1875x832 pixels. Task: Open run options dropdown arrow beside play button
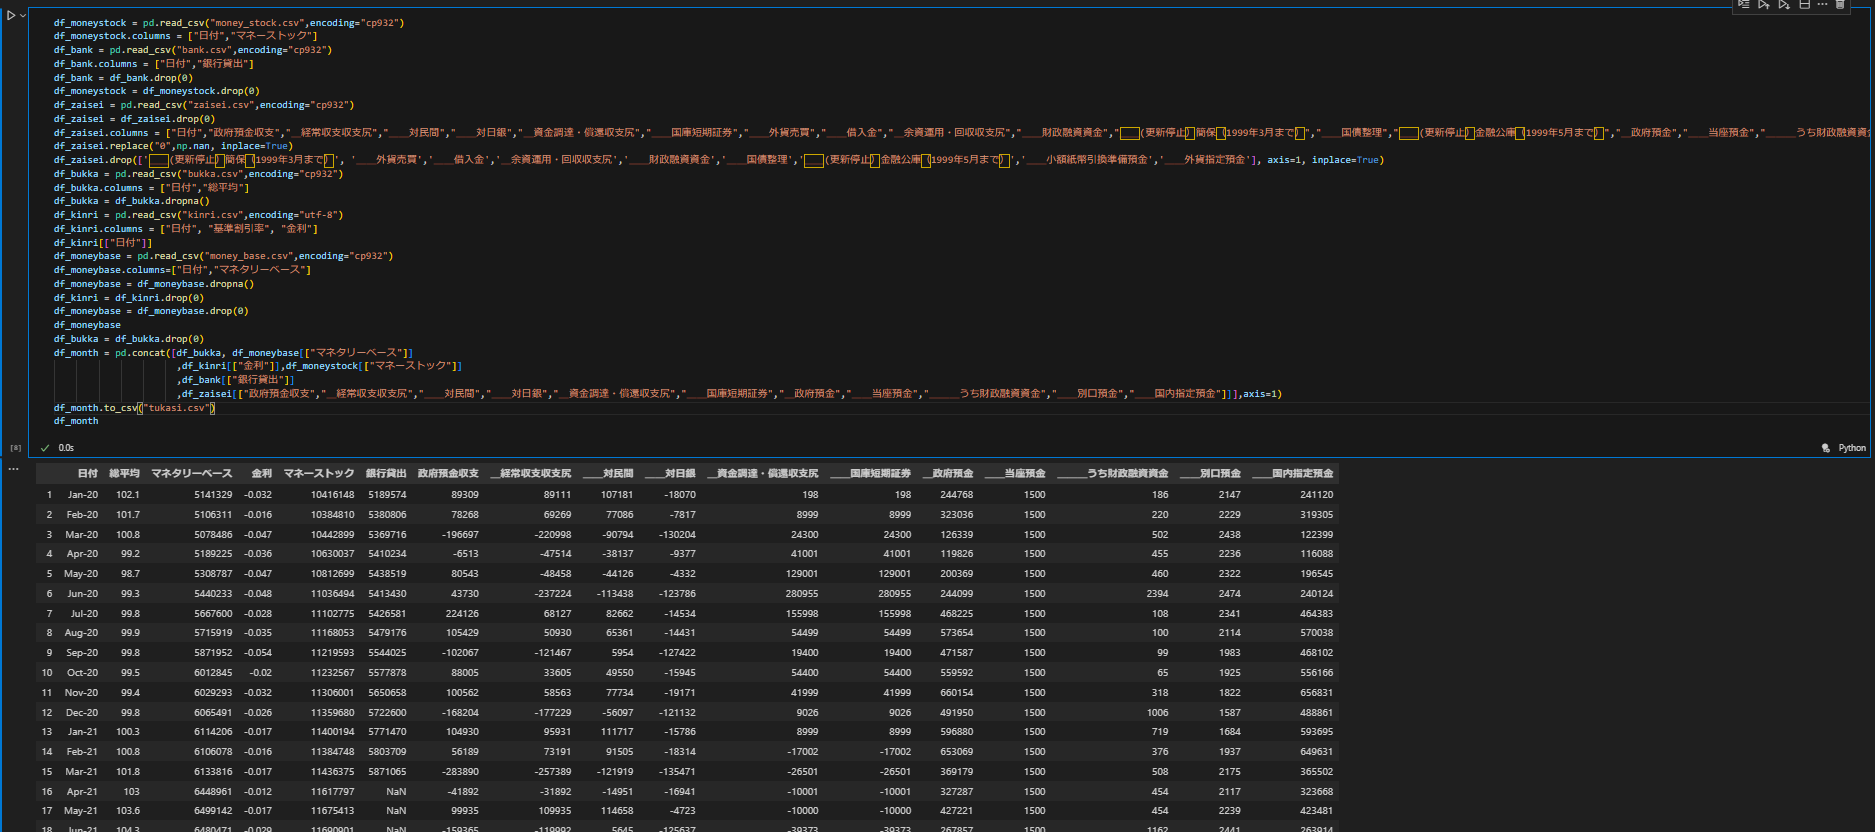click(x=23, y=15)
